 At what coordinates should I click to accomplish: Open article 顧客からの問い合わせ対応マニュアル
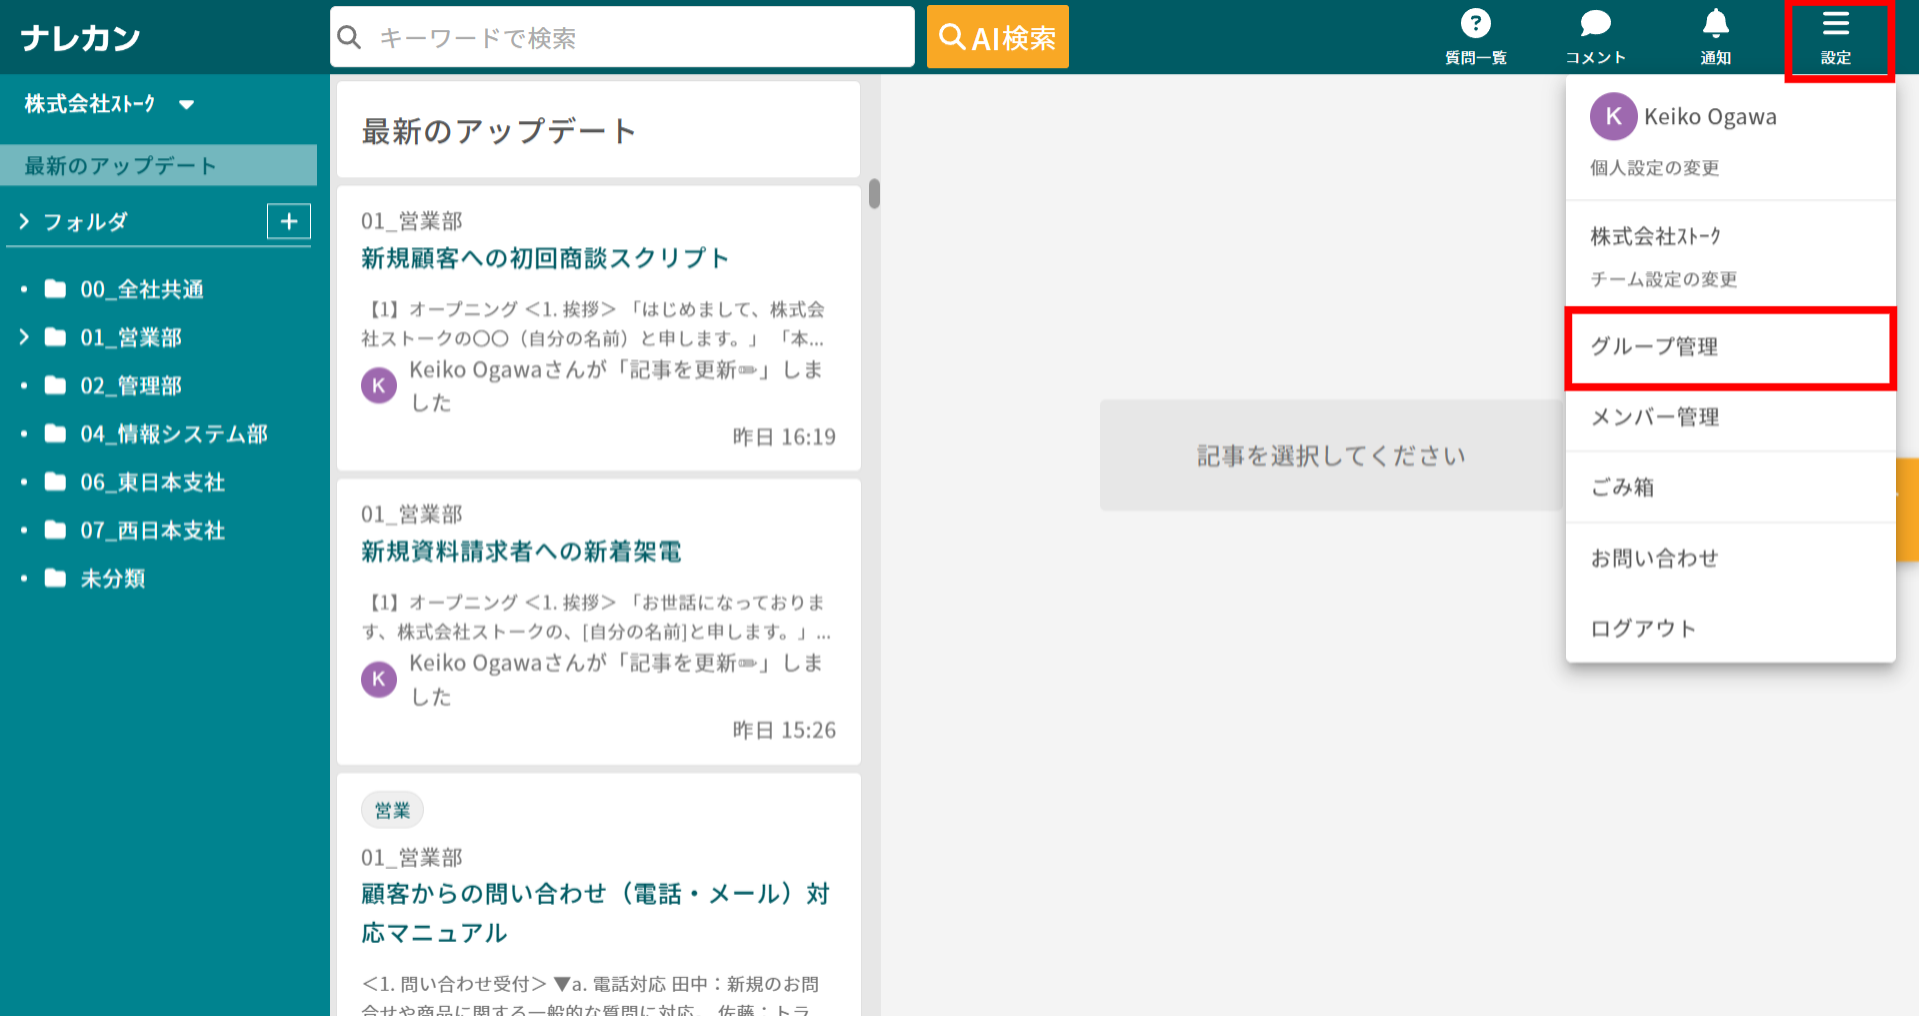point(596,912)
